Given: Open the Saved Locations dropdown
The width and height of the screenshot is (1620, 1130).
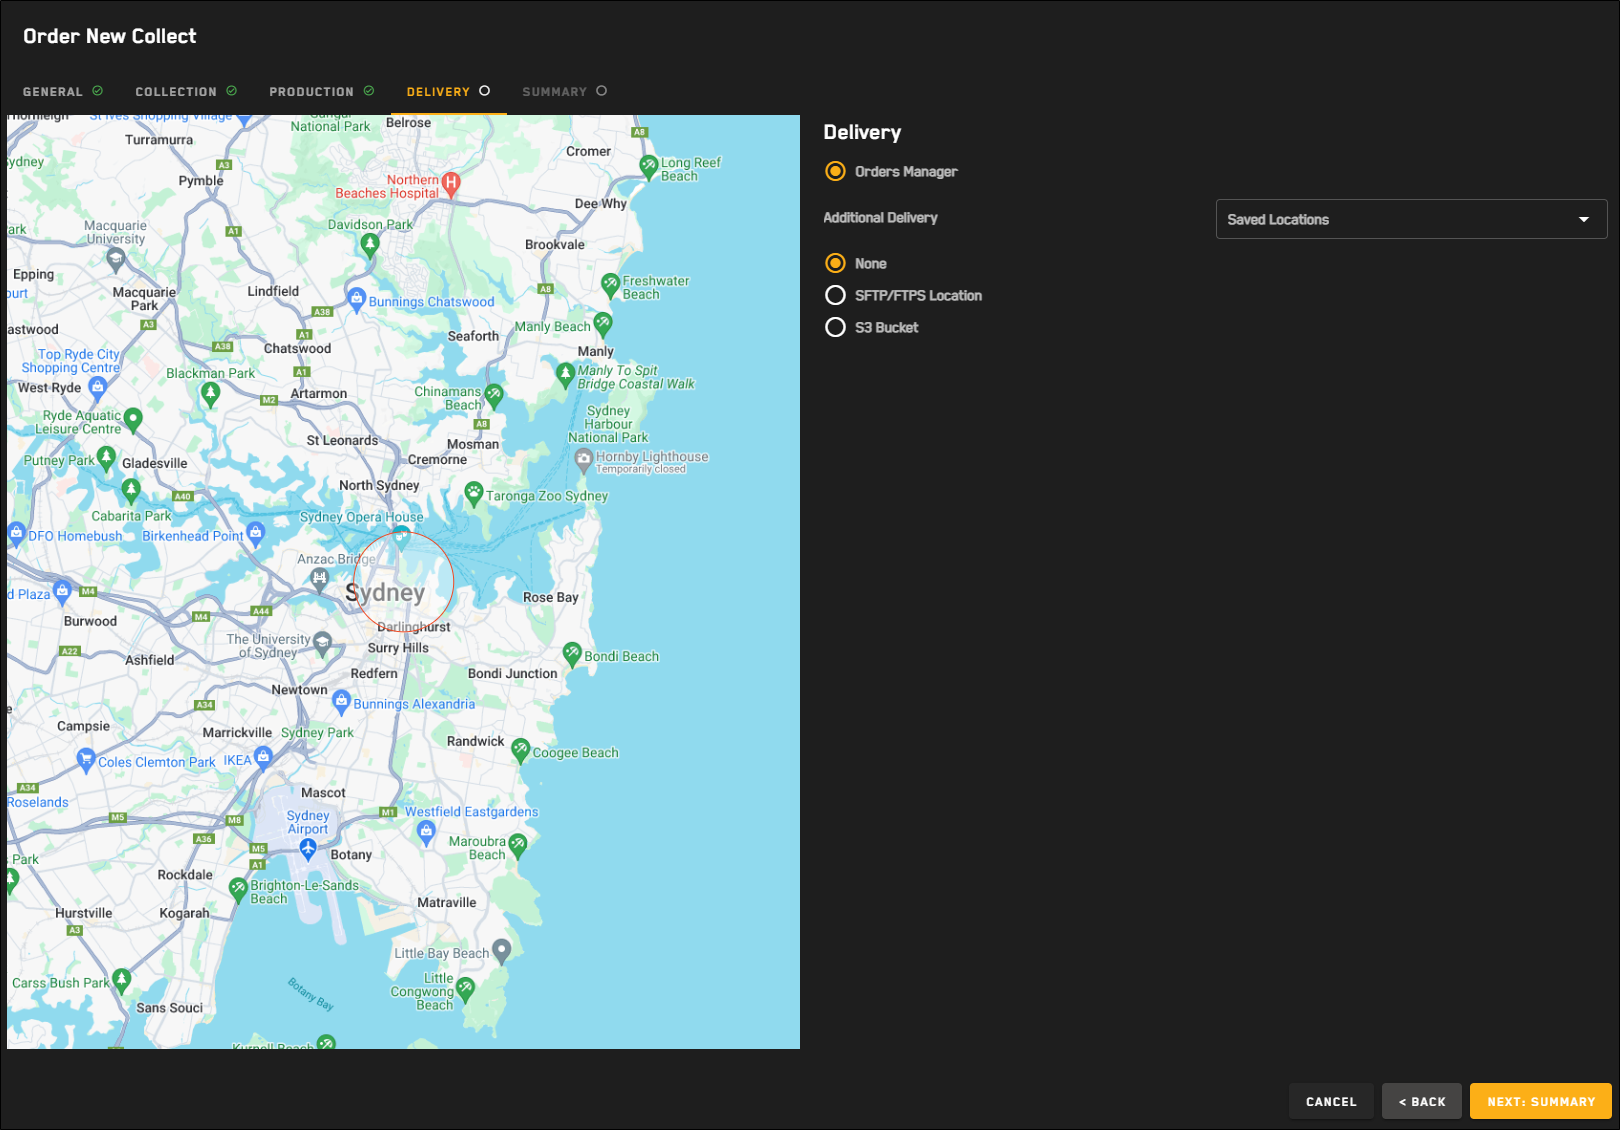Looking at the screenshot, I should click(x=1410, y=220).
